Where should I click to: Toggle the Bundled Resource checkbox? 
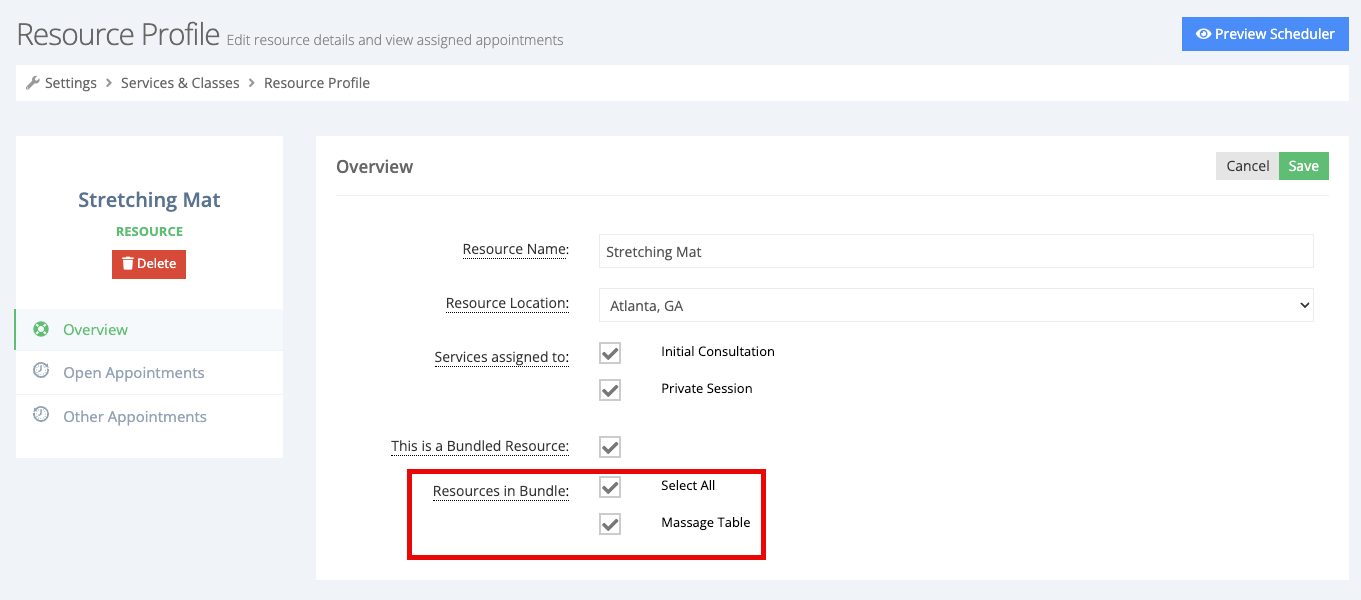[610, 447]
